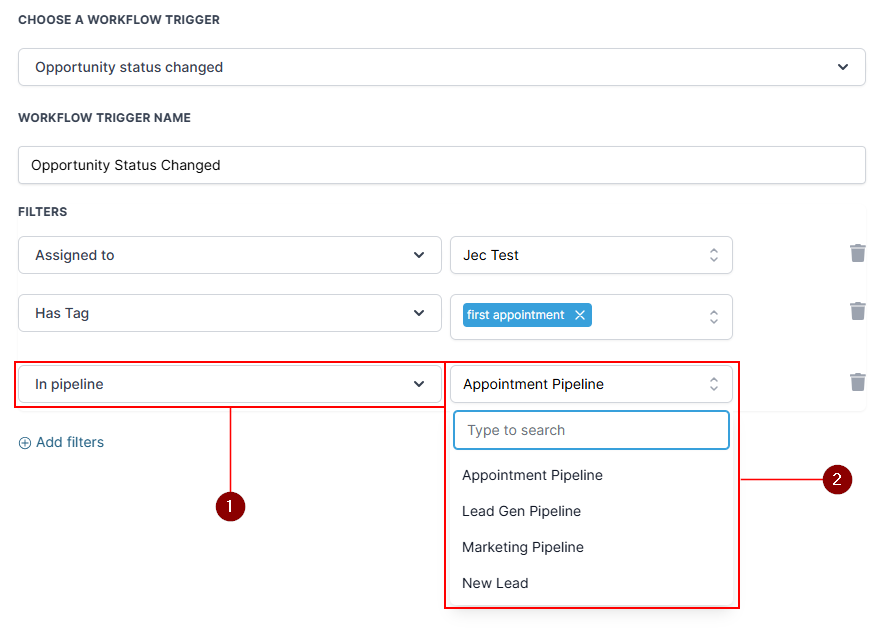
Task: Delete the Assigned to filter row
Action: [857, 253]
